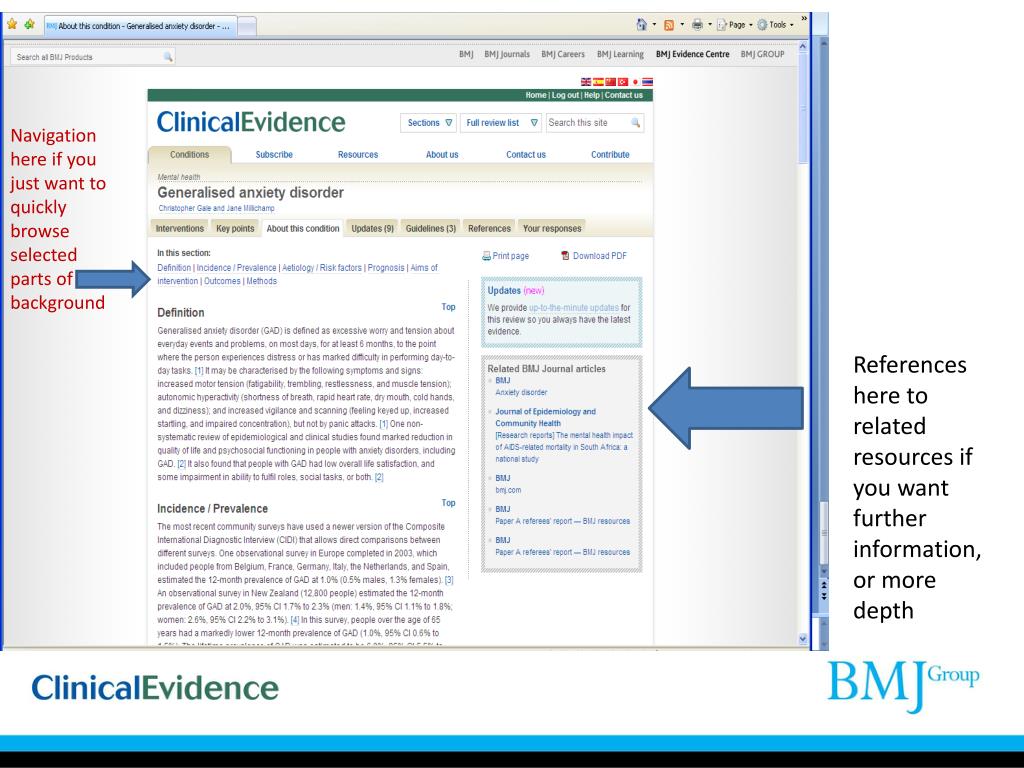Click the browser Print icon
Image resolution: width=1024 pixels, height=768 pixels.
point(697,25)
